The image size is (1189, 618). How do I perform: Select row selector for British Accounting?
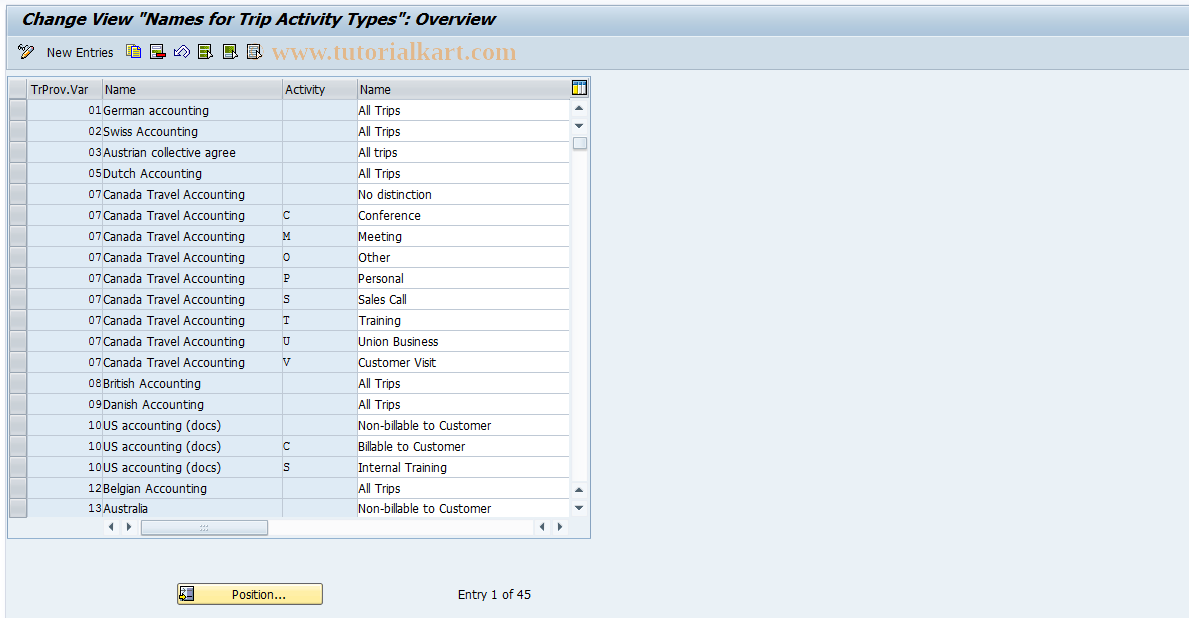point(18,384)
